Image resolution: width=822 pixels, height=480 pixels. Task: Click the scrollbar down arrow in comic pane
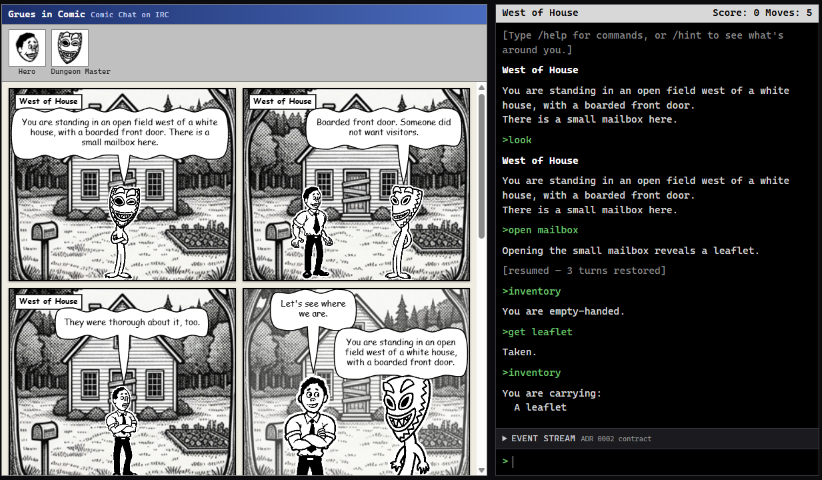(482, 471)
